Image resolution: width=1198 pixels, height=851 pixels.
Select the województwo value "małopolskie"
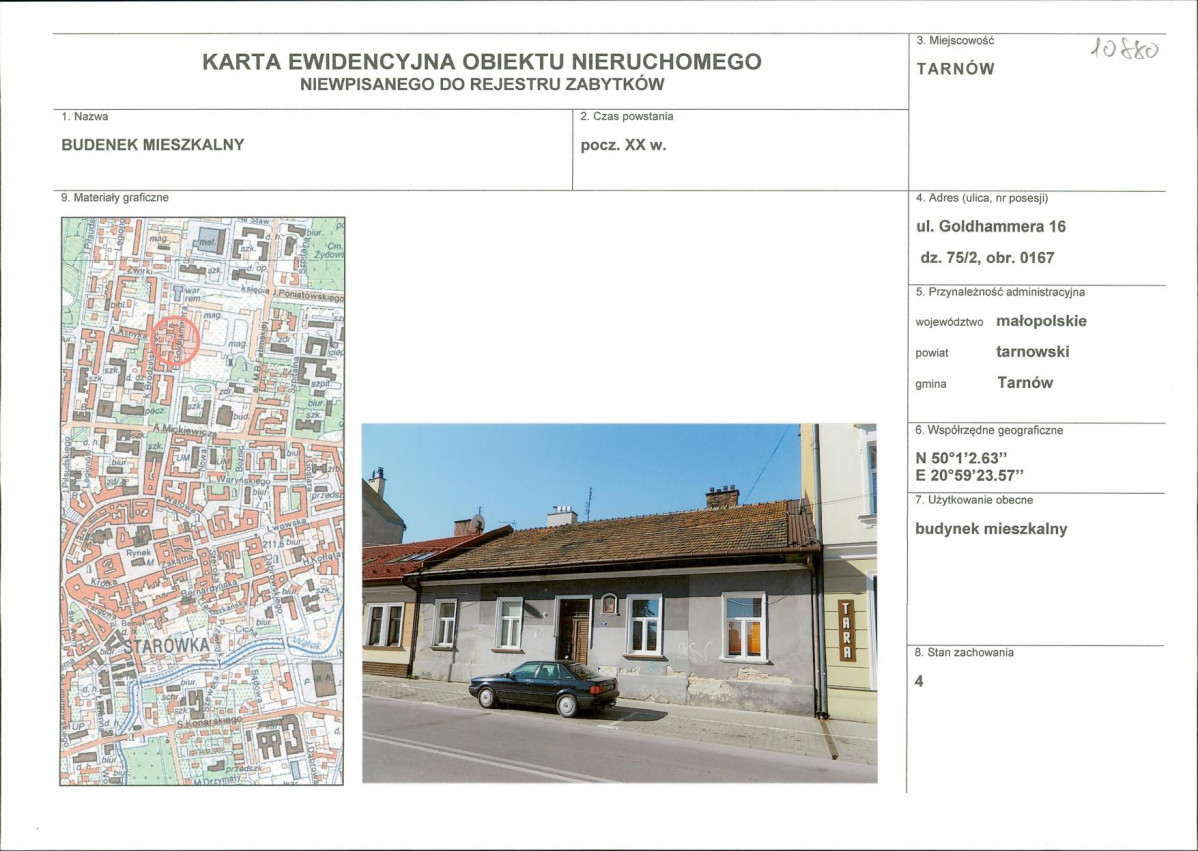[1041, 321]
